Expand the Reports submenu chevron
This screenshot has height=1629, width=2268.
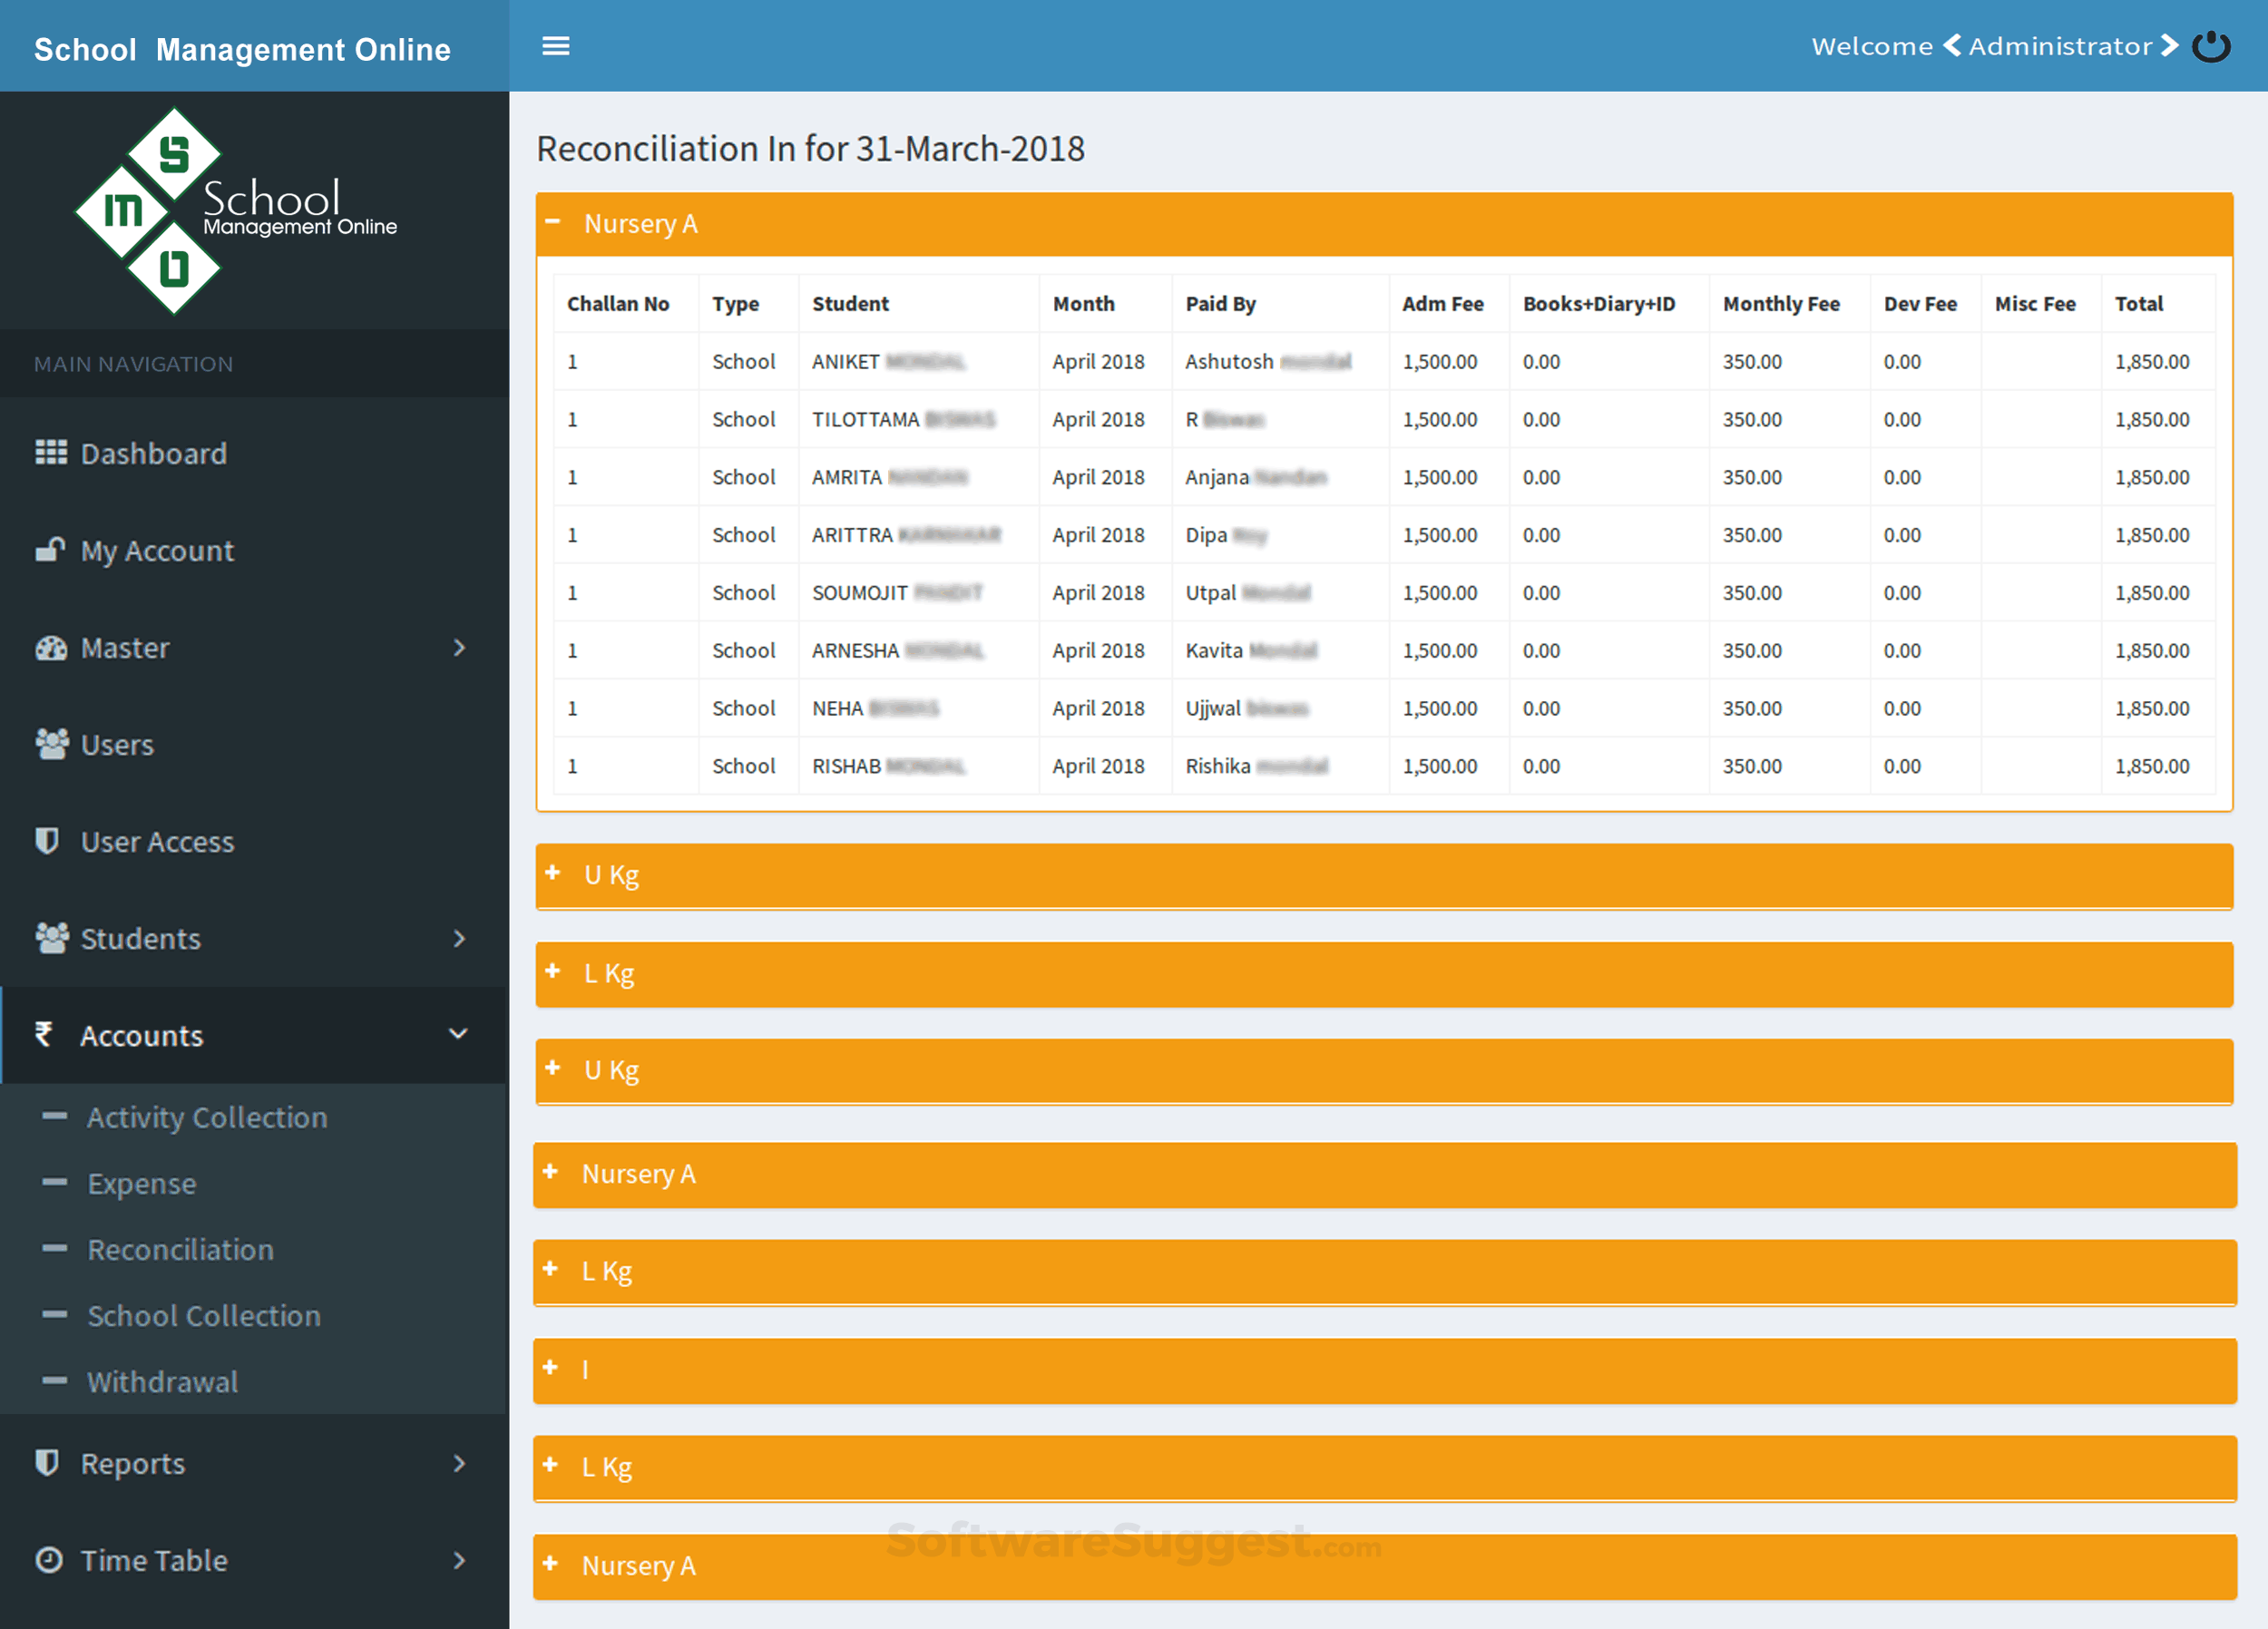(459, 1463)
